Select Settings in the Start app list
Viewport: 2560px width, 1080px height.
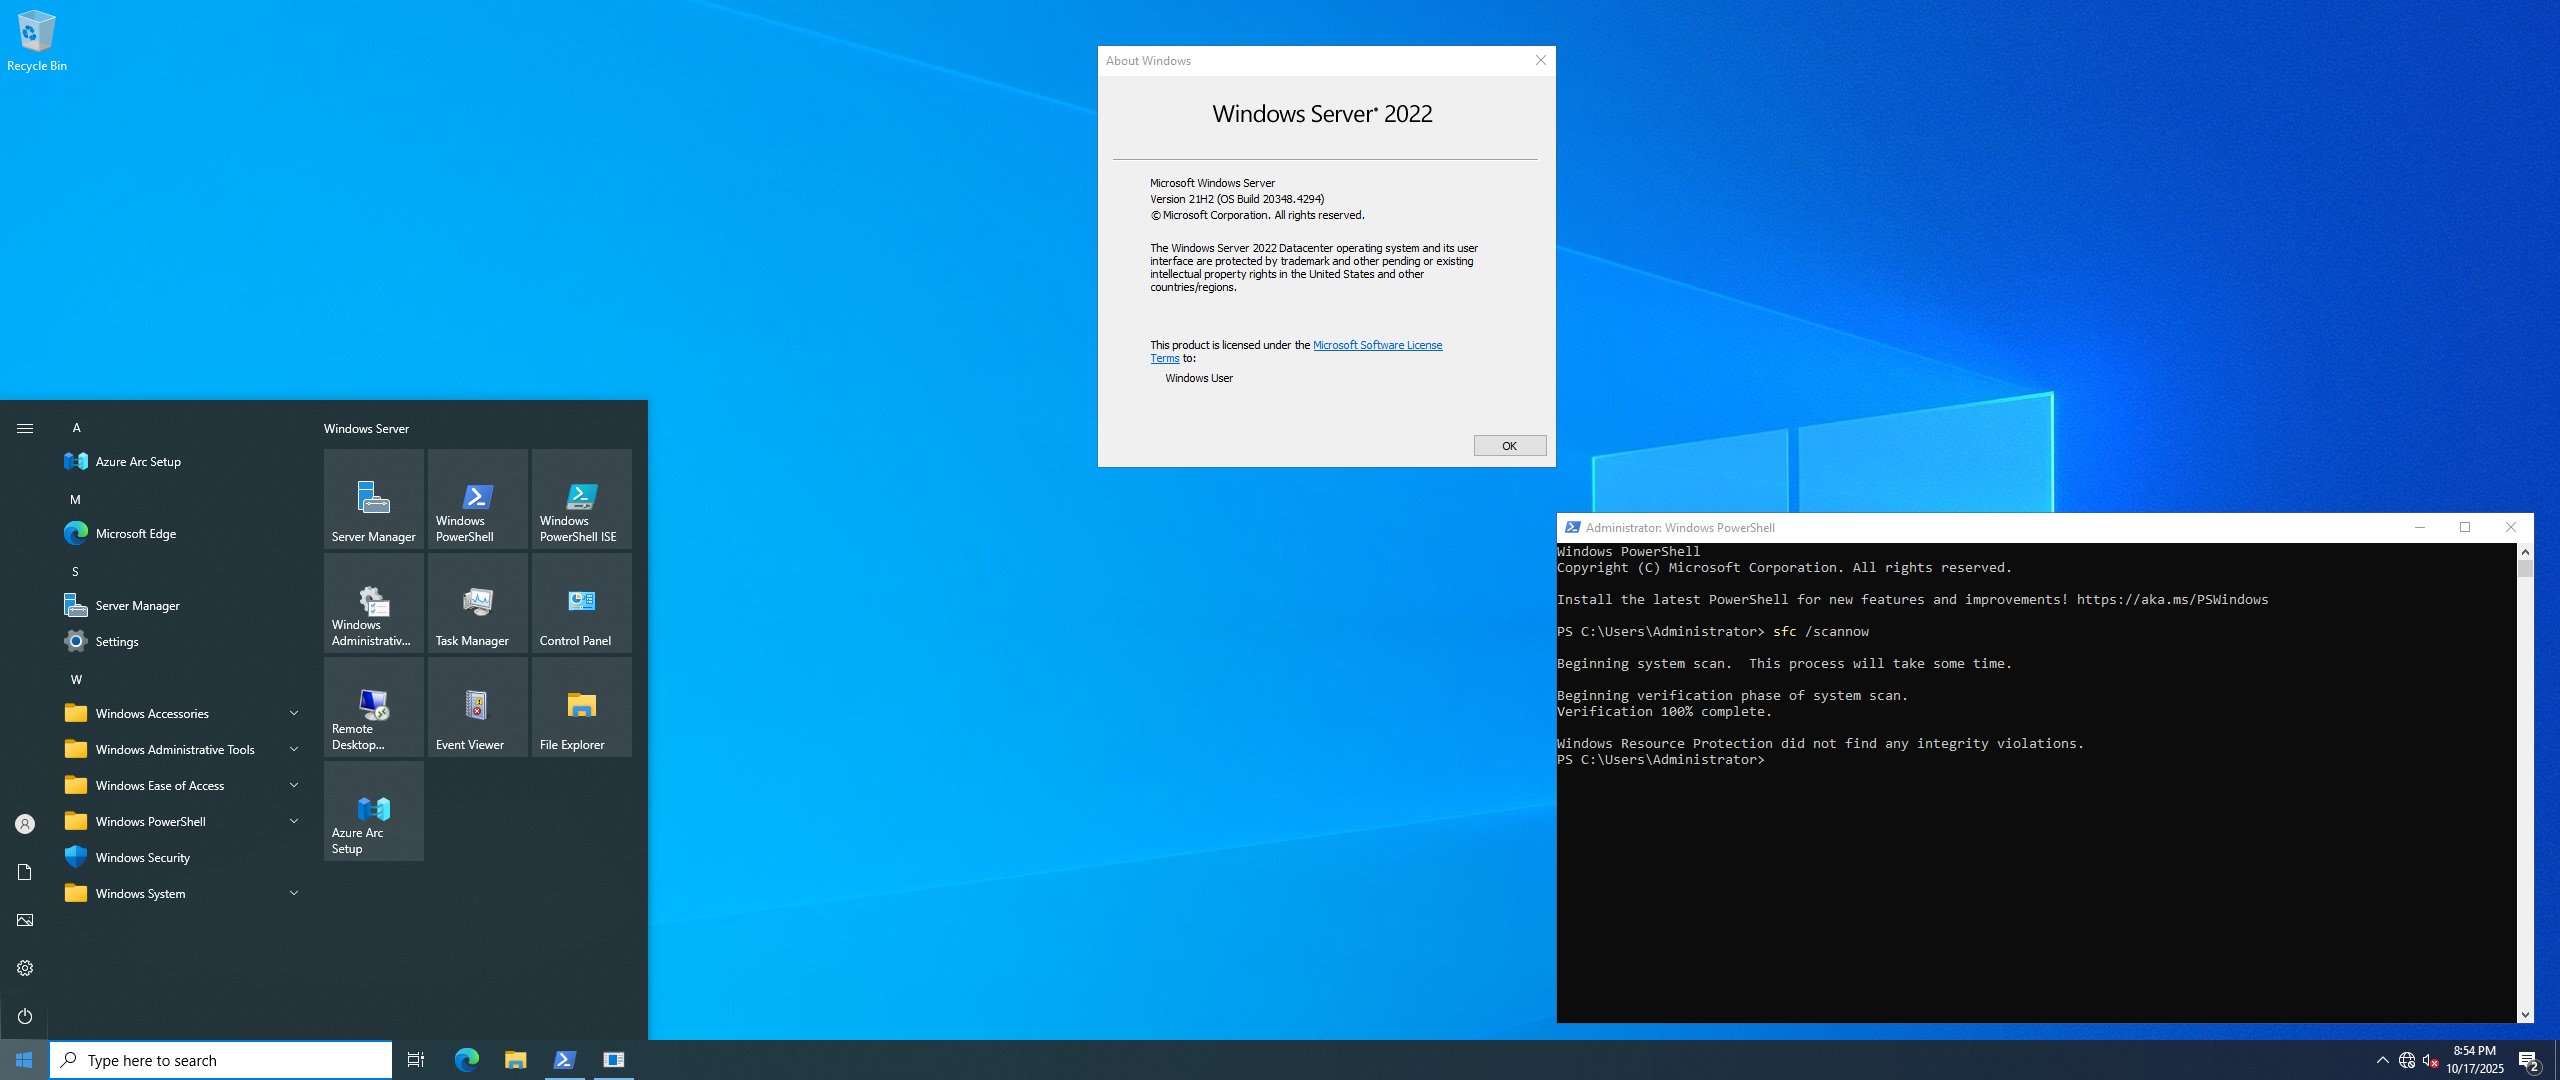click(x=116, y=641)
